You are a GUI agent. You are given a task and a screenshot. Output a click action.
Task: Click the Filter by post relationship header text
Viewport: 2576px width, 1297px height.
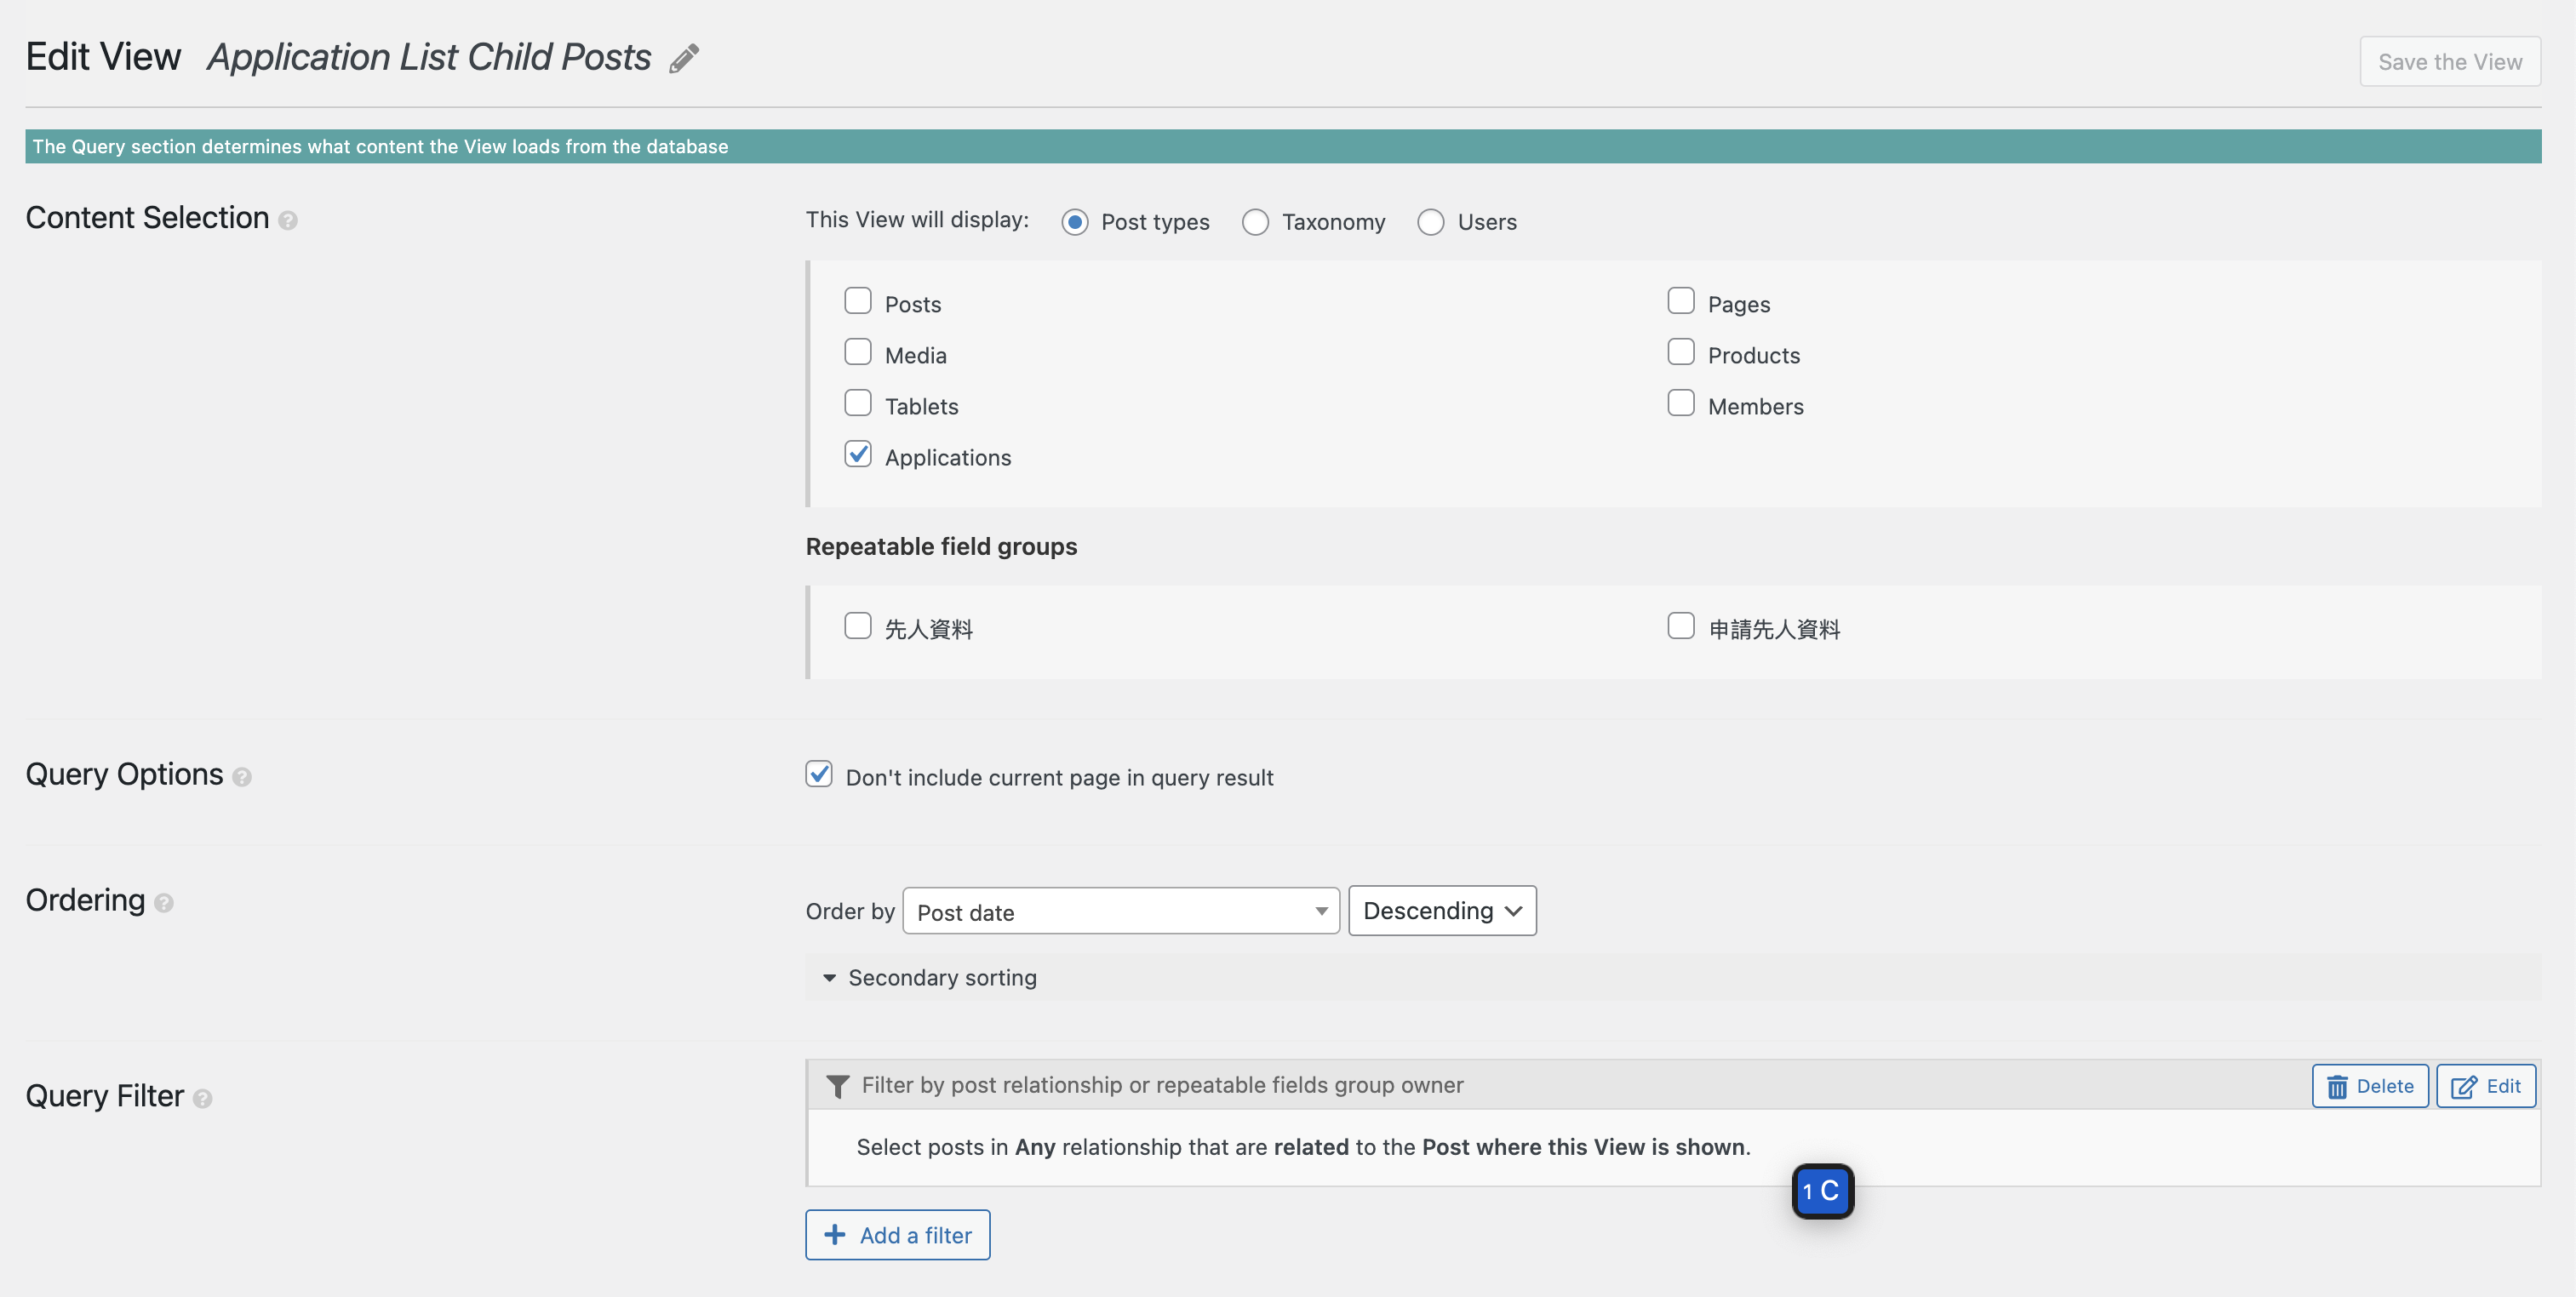(1163, 1085)
